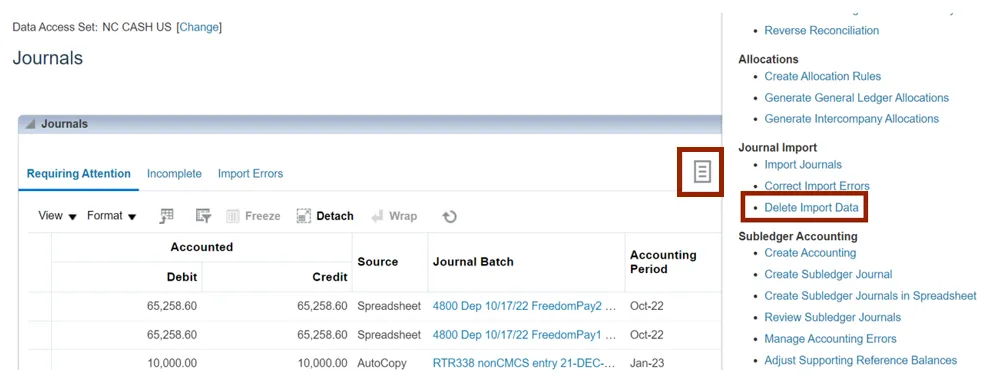Open the Import Journals task
Viewport: 992px width, 391px height.
(803, 164)
